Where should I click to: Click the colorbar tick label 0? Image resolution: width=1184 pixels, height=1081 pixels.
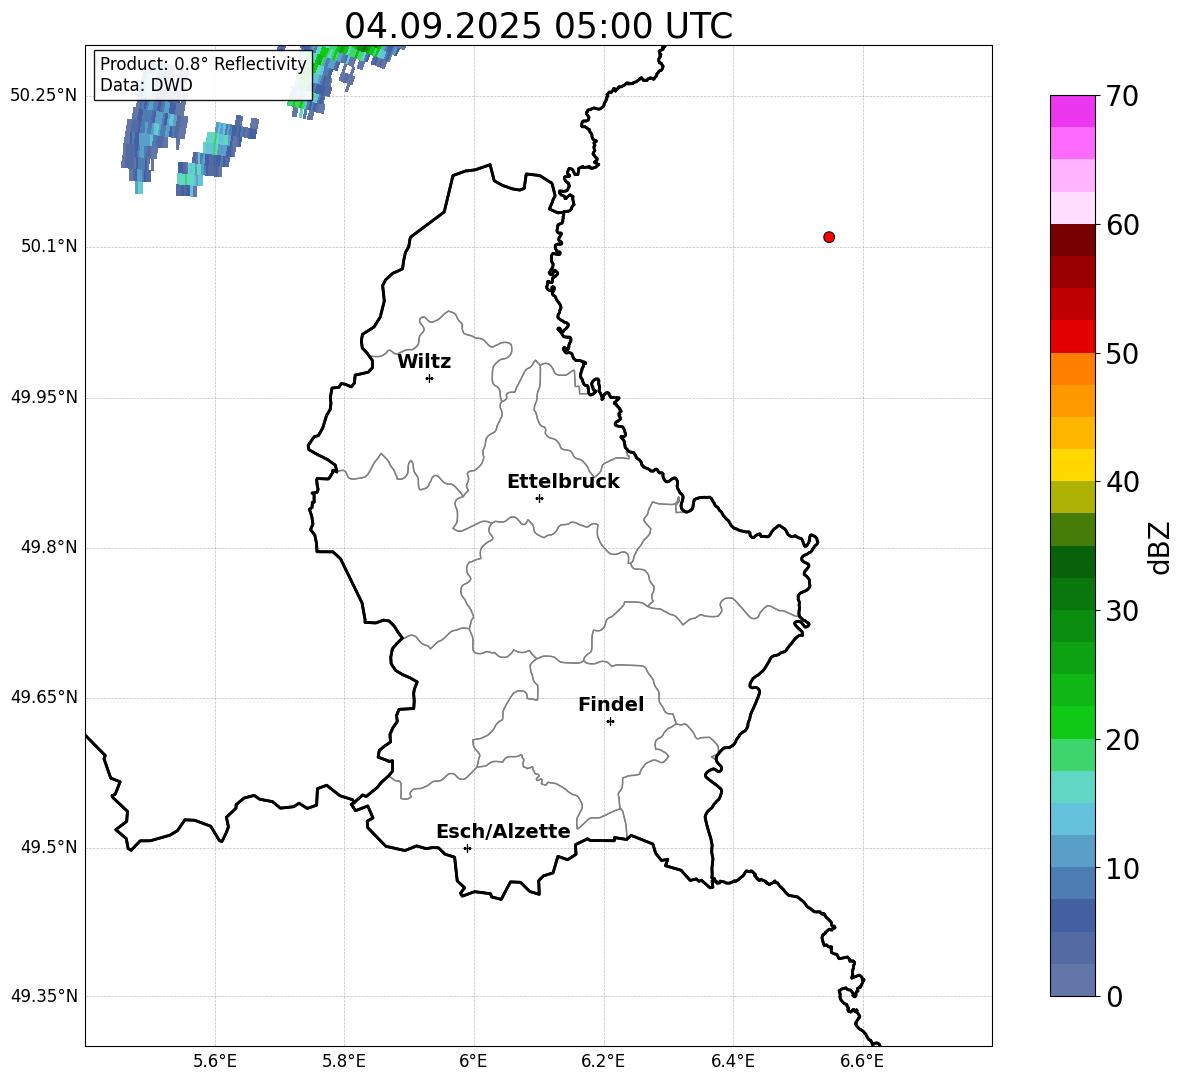(1115, 996)
